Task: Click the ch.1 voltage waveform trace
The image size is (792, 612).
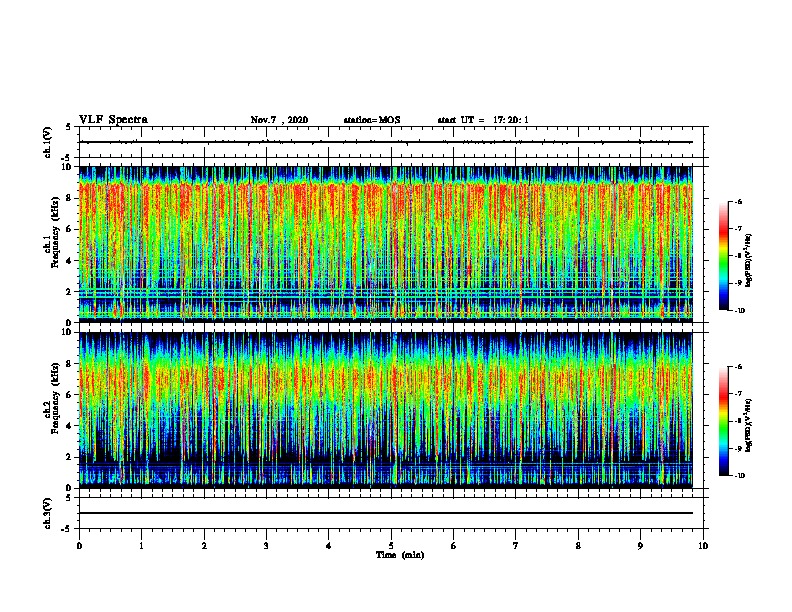Action: tap(385, 142)
